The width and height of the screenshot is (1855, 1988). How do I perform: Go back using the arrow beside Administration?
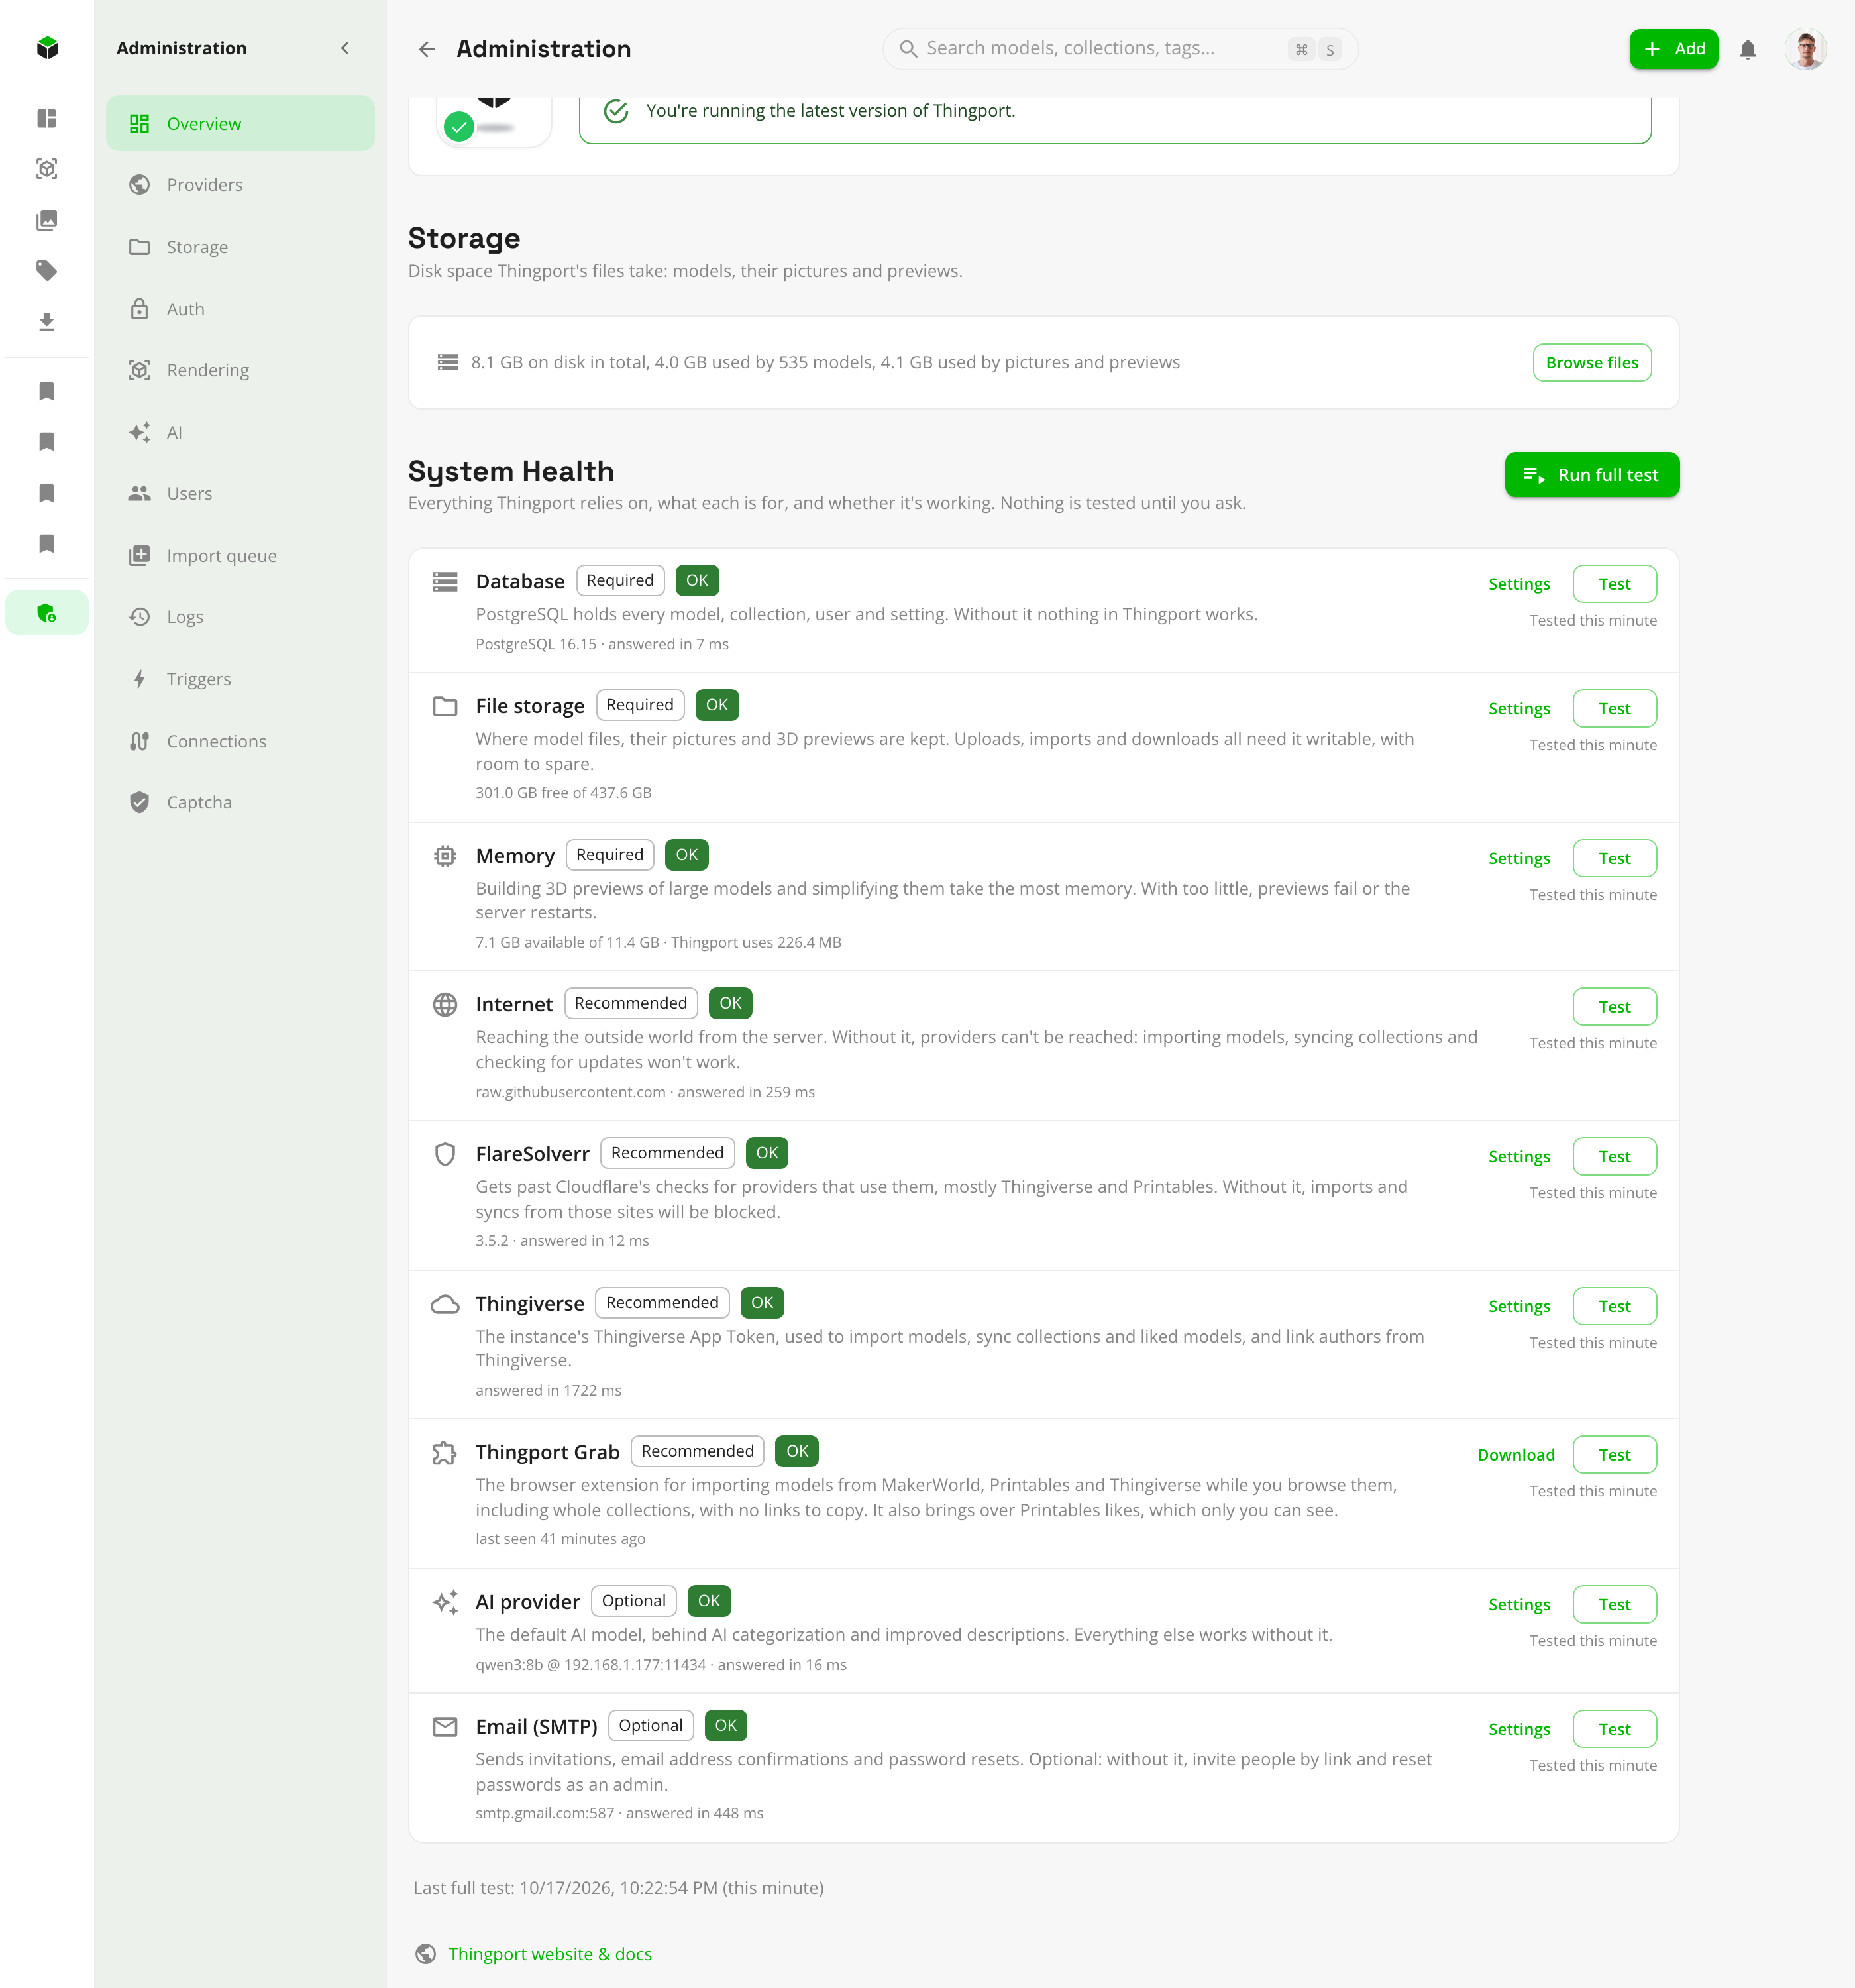(x=427, y=49)
